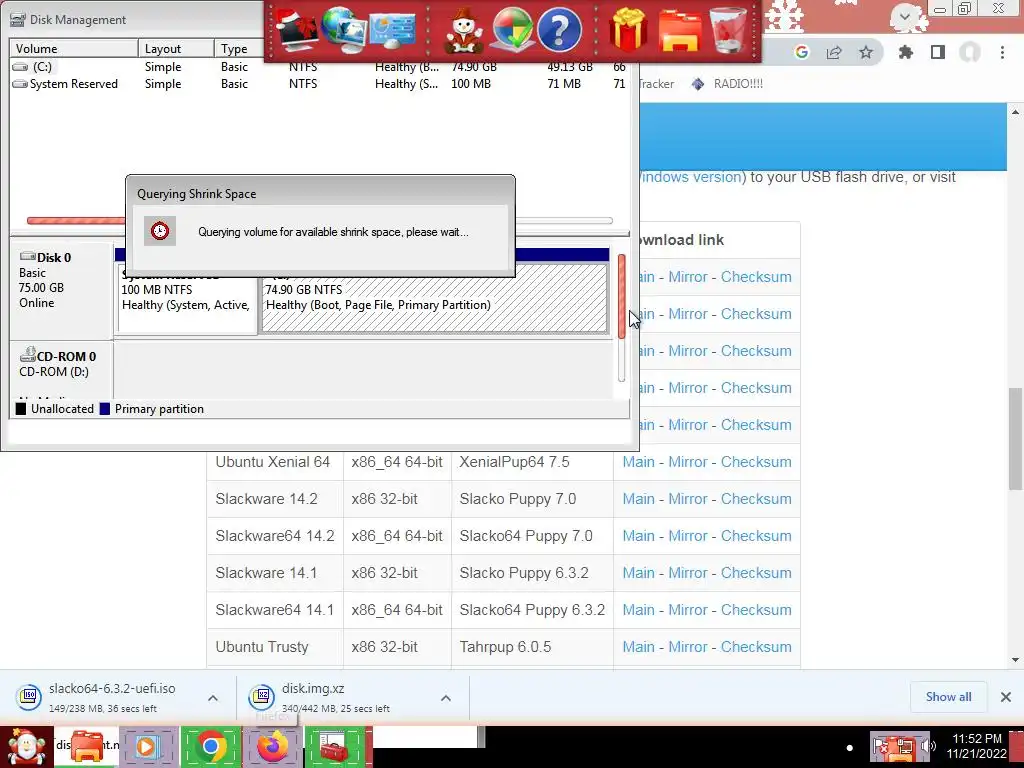Select the (C:) volume row
Screen dimensions: 1024x768
[320, 67]
